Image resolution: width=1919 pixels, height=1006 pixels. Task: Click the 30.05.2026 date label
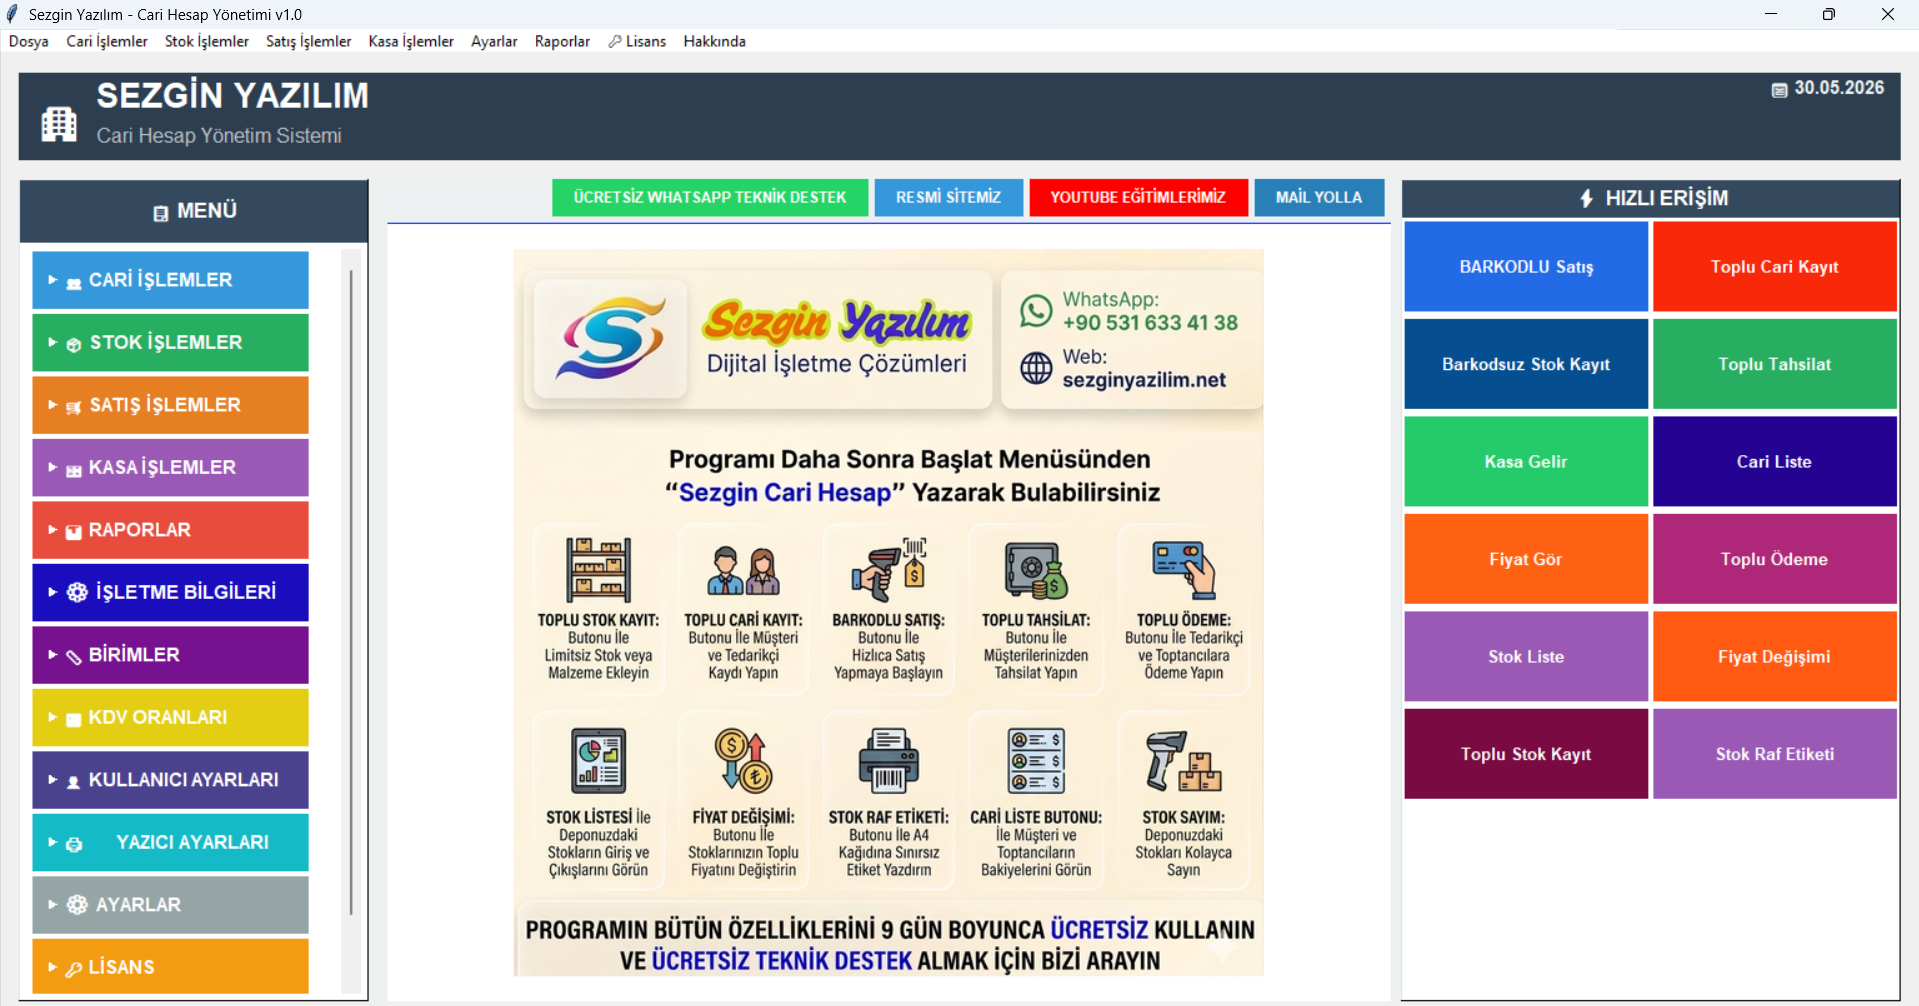1839,88
